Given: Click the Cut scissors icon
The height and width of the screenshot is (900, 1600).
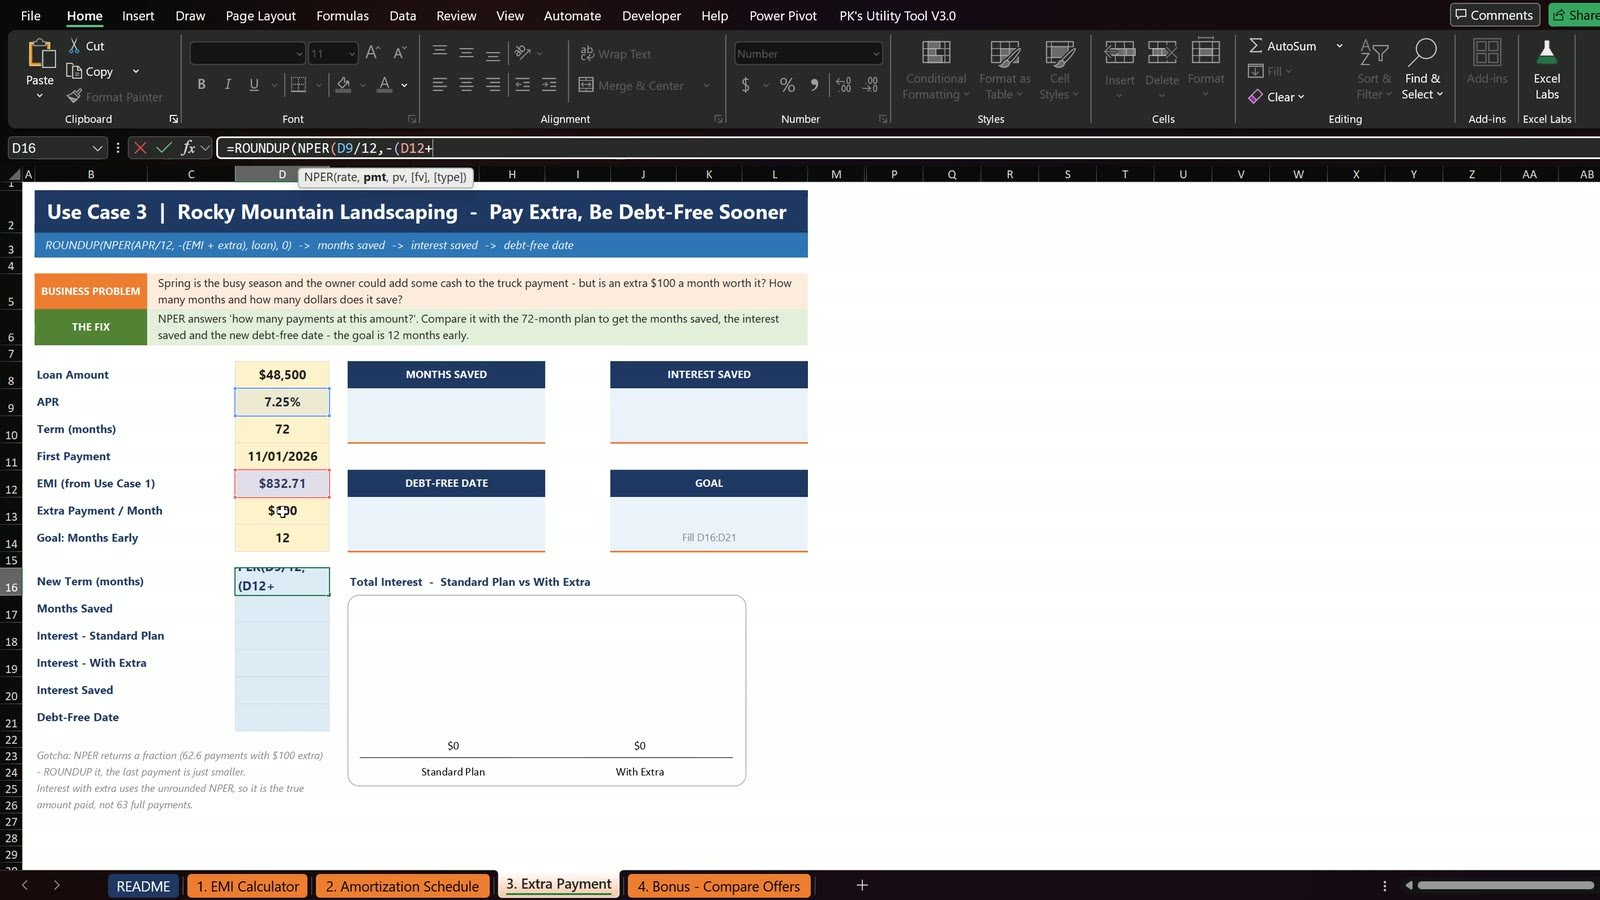Looking at the screenshot, I should click(74, 46).
